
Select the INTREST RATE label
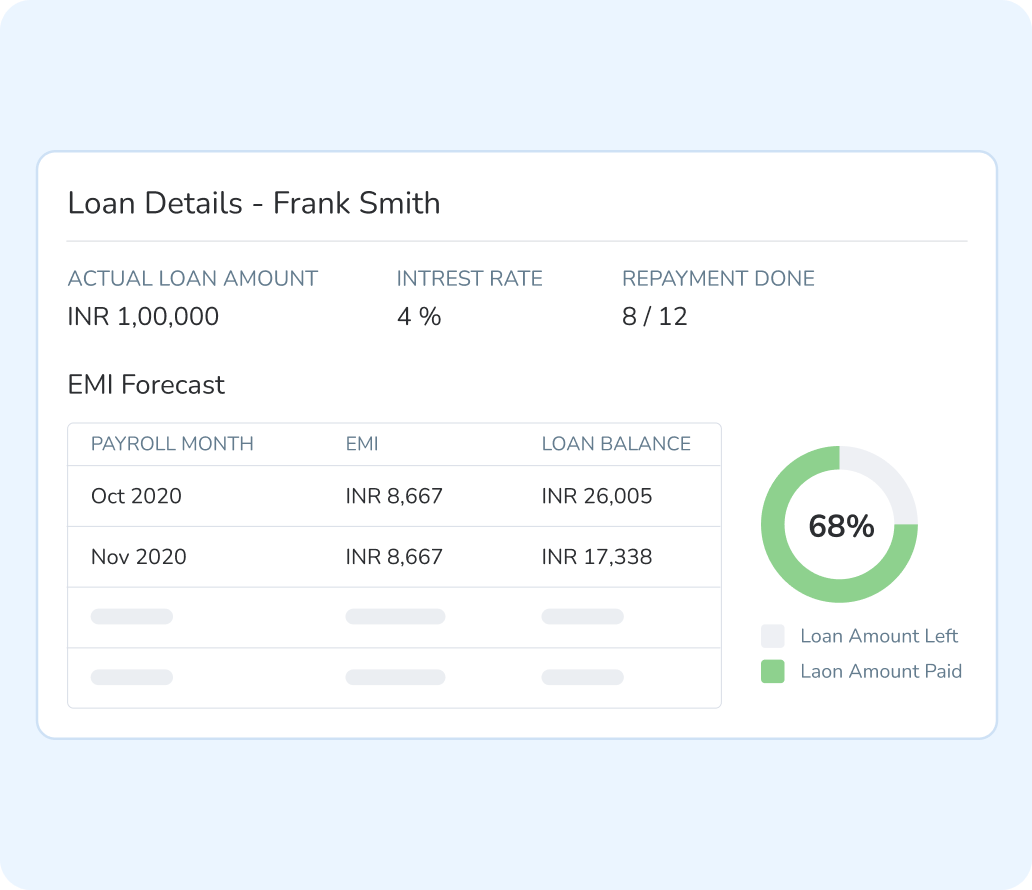(469, 278)
